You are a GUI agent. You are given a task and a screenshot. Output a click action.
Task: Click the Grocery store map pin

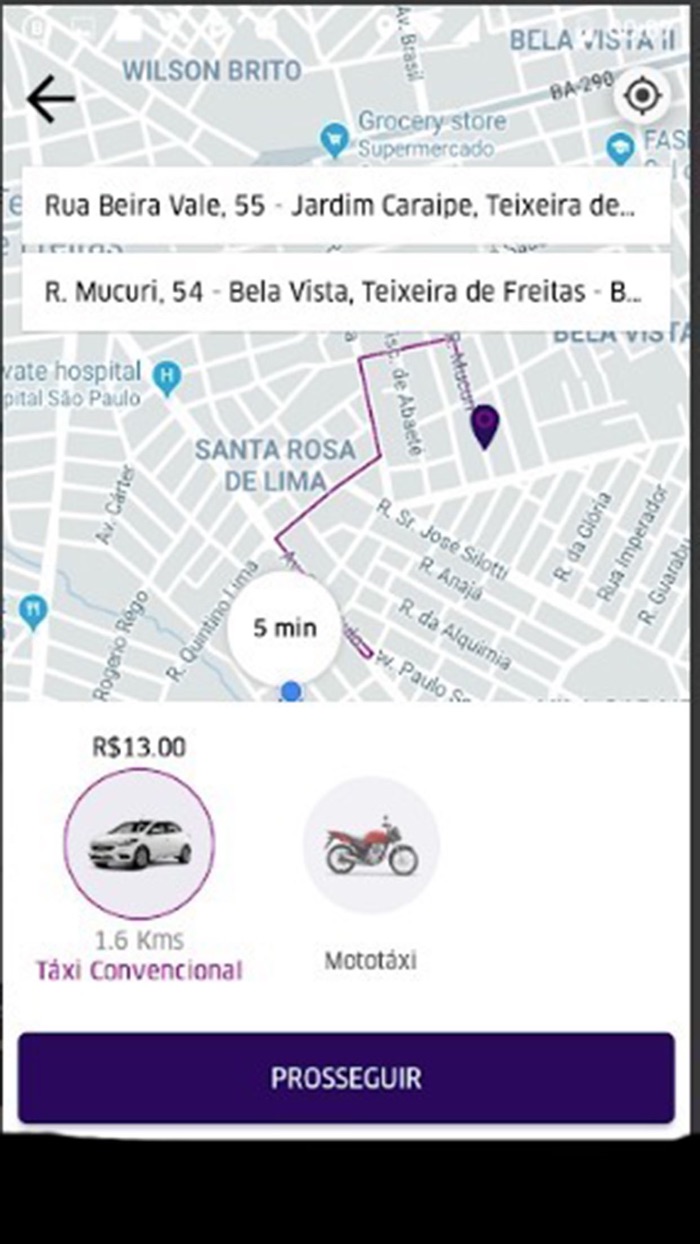coord(333,137)
